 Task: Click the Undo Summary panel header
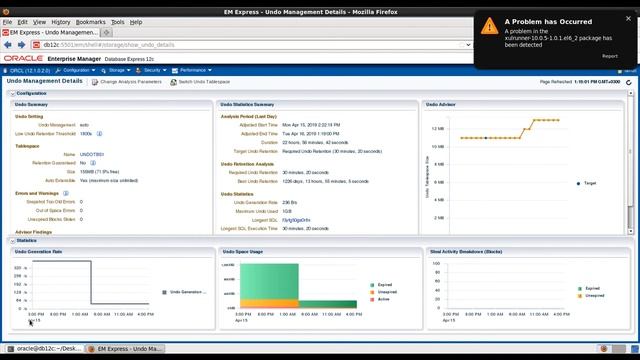[111, 104]
